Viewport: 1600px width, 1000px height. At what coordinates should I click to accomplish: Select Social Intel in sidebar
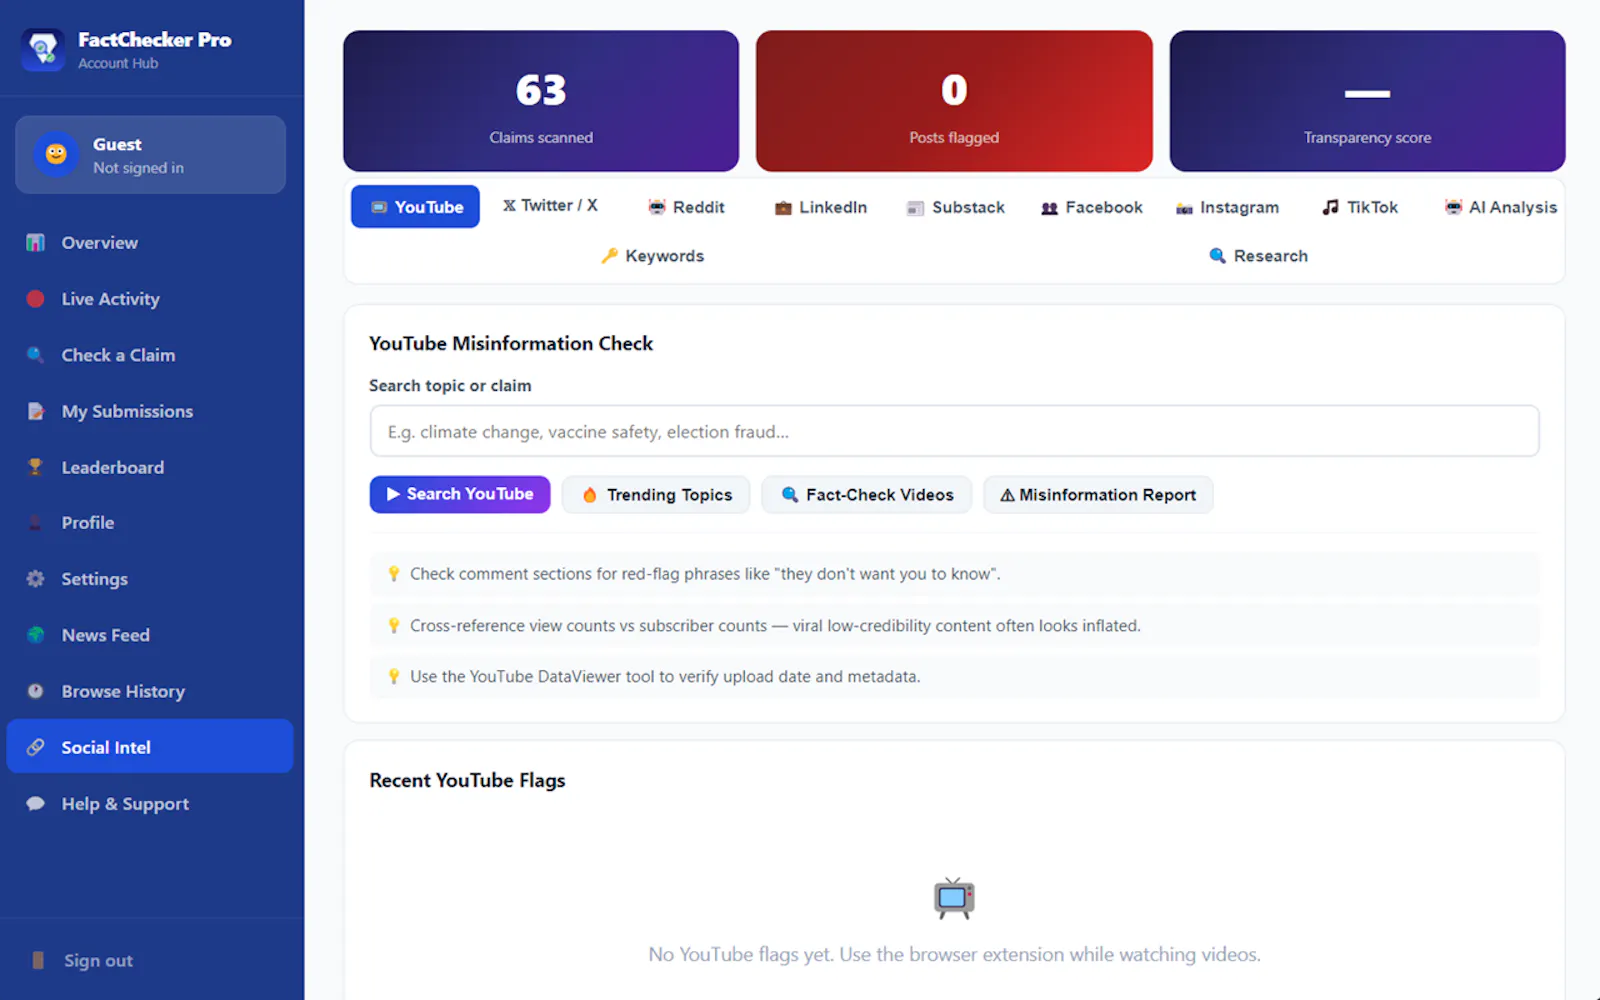150,746
